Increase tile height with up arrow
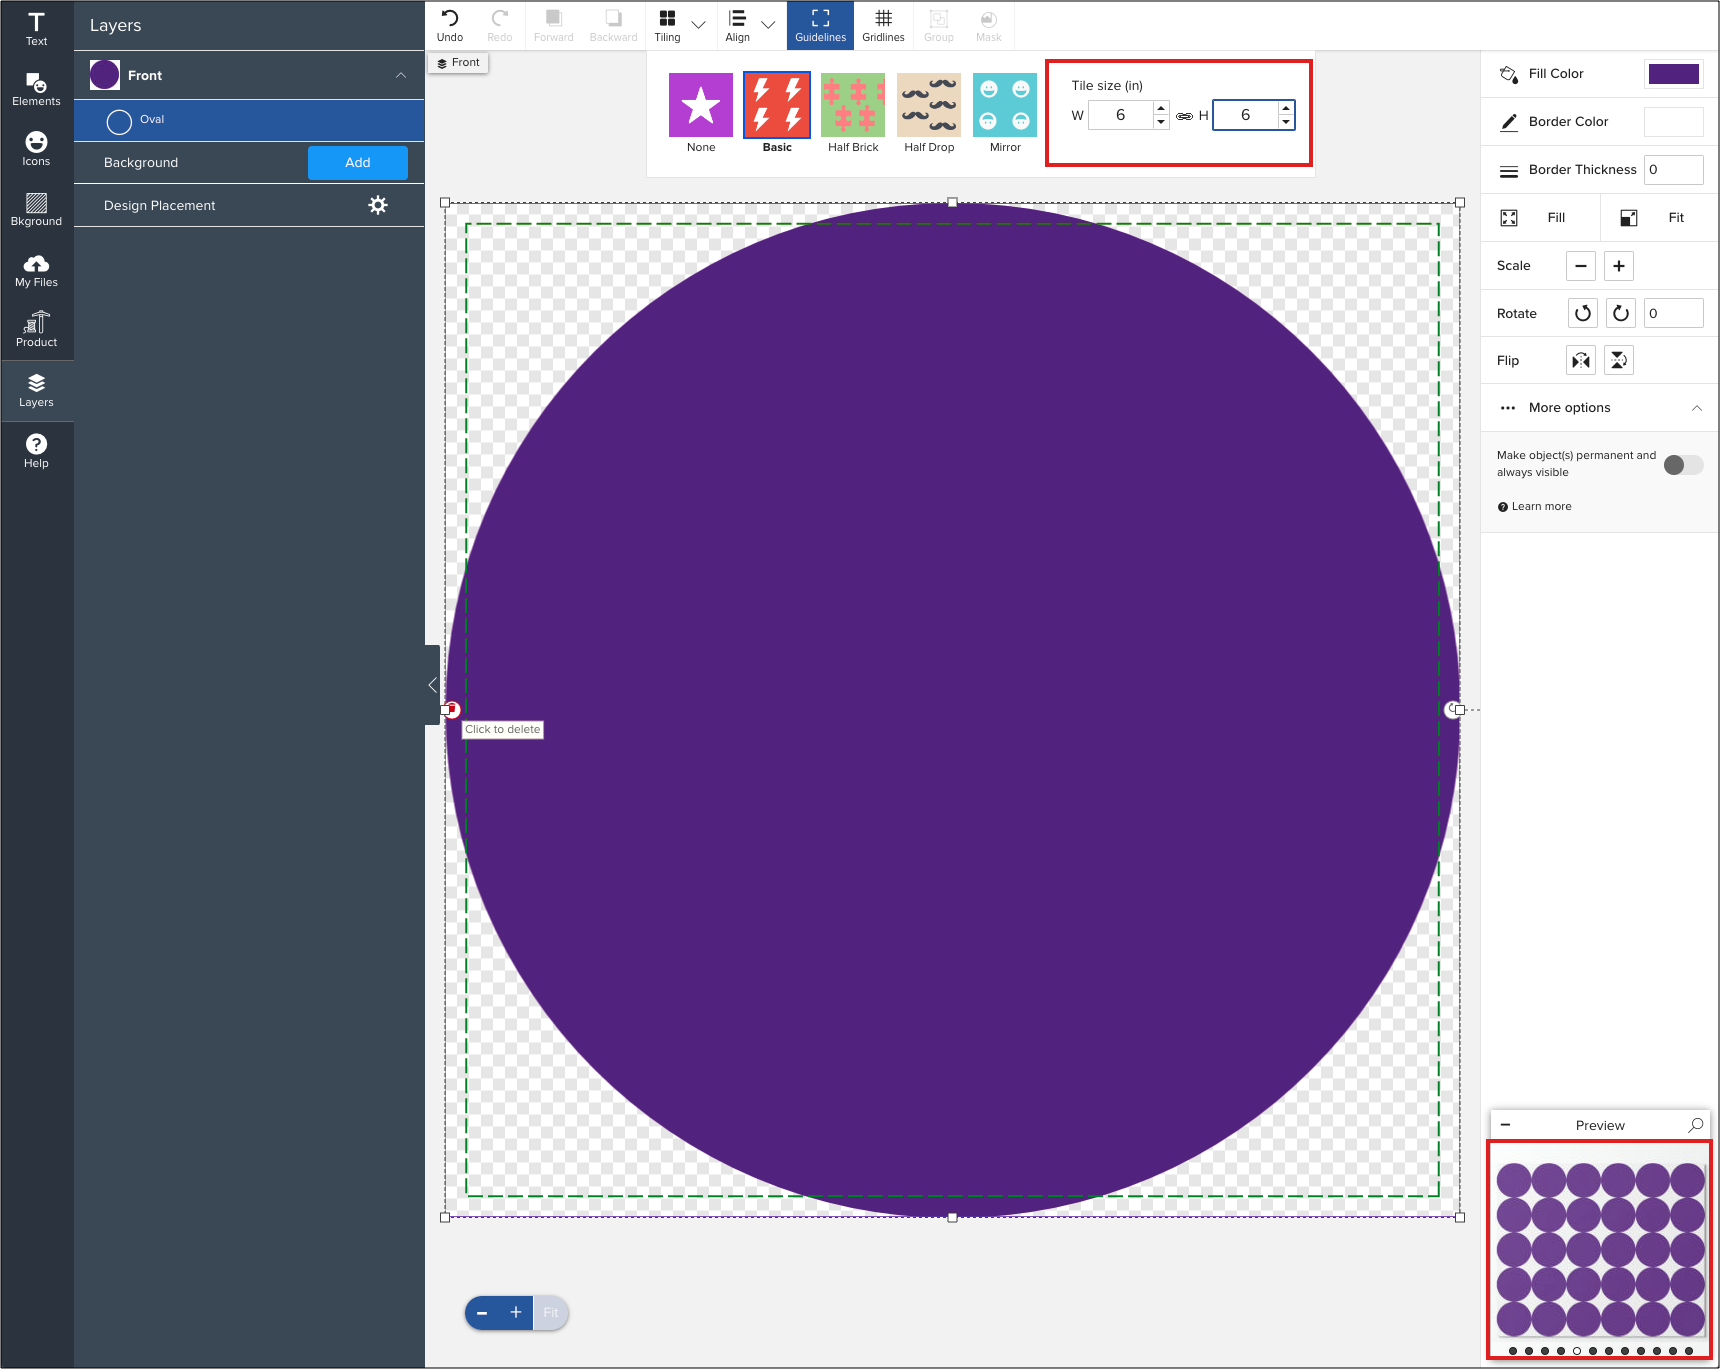The image size is (1720, 1369). (x=1286, y=108)
